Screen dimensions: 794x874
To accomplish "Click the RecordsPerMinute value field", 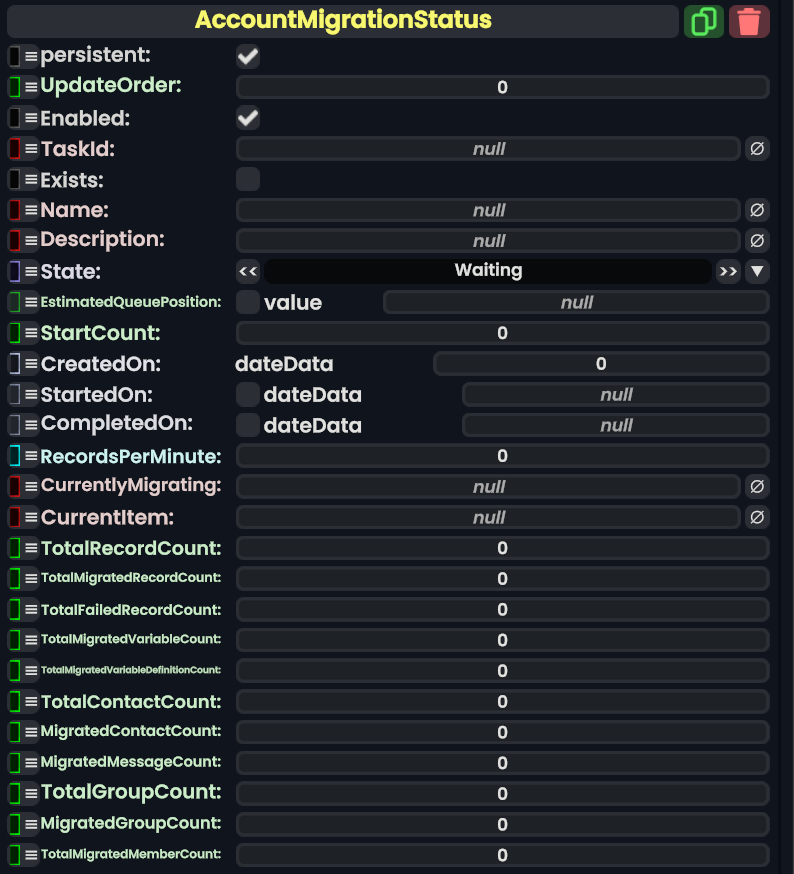I will [x=502, y=456].
